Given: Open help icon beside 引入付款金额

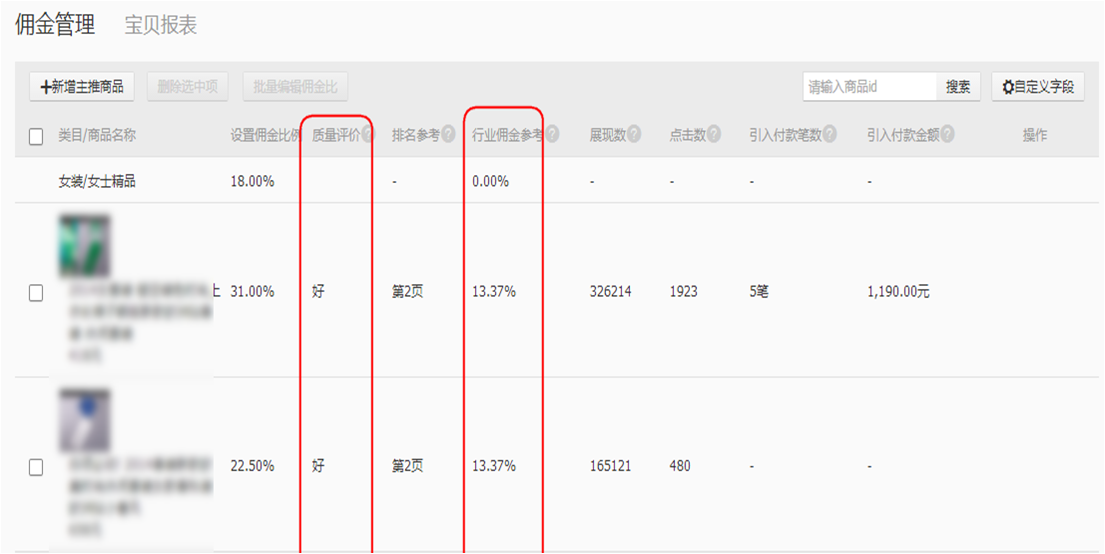Looking at the screenshot, I should [947, 135].
